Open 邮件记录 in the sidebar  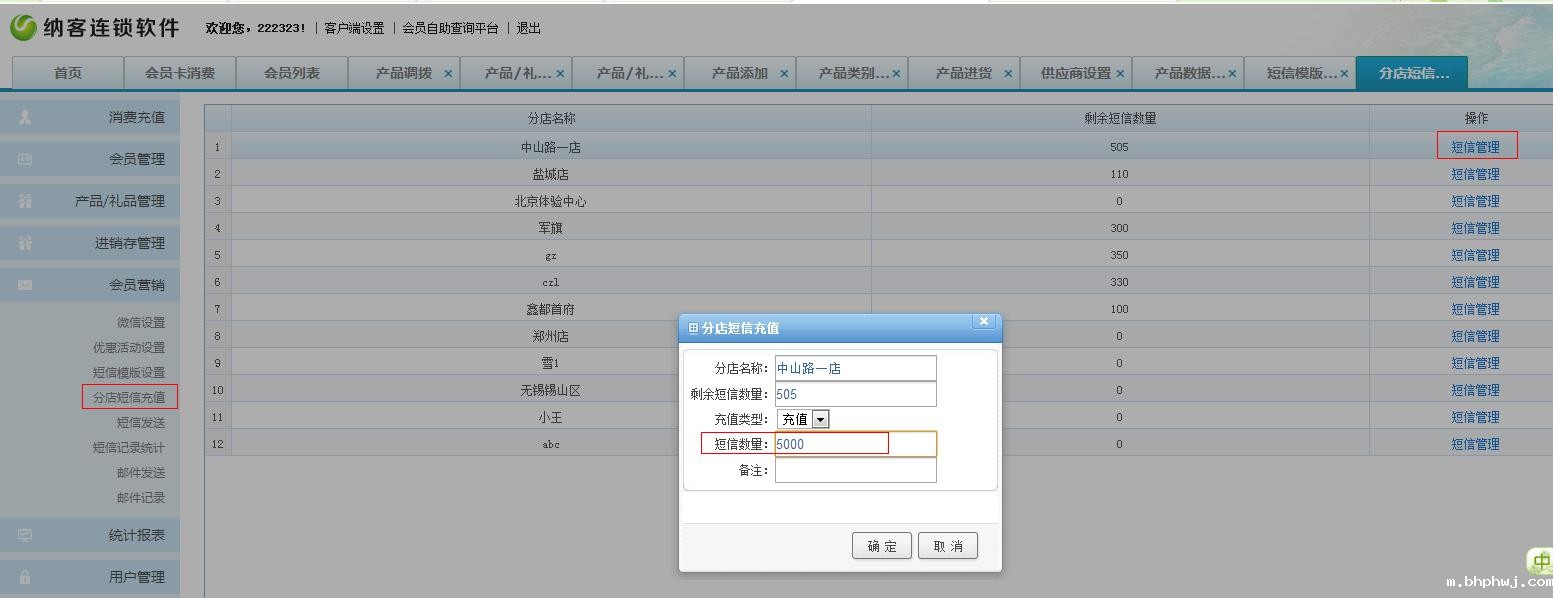(141, 497)
